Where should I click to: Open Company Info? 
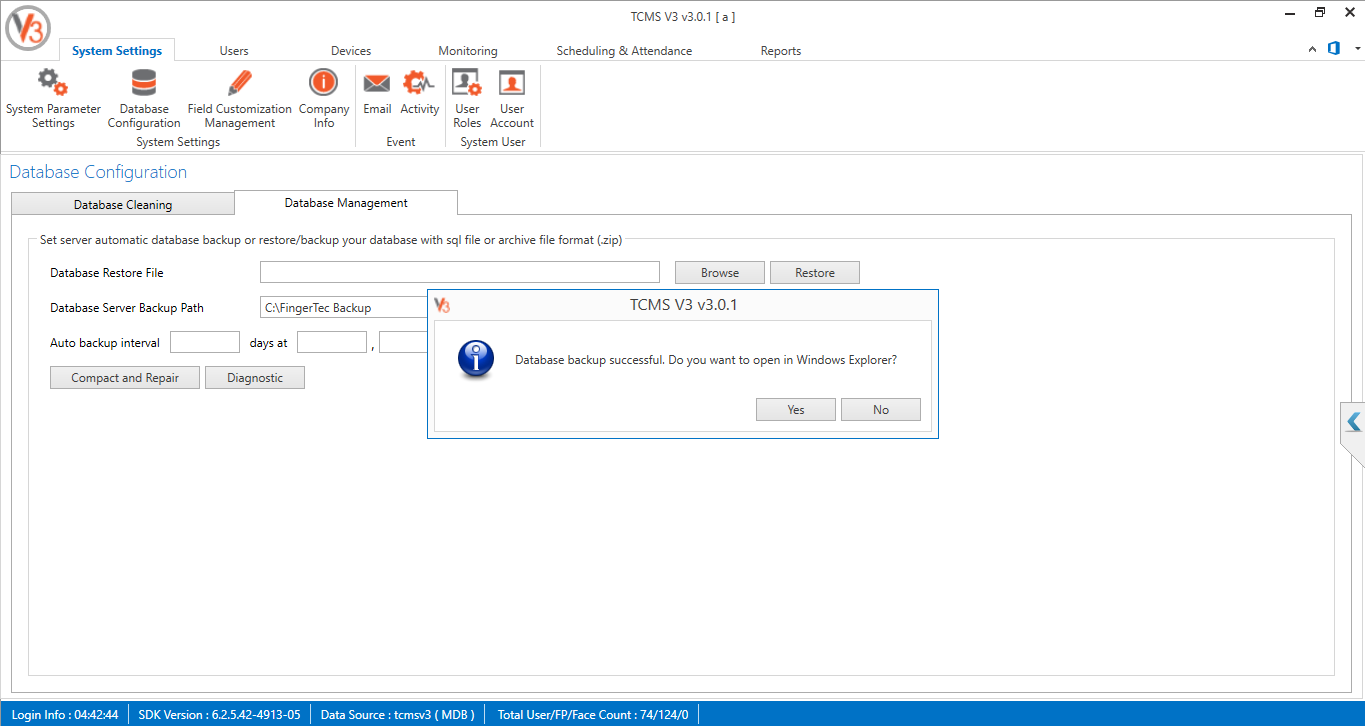[324, 98]
